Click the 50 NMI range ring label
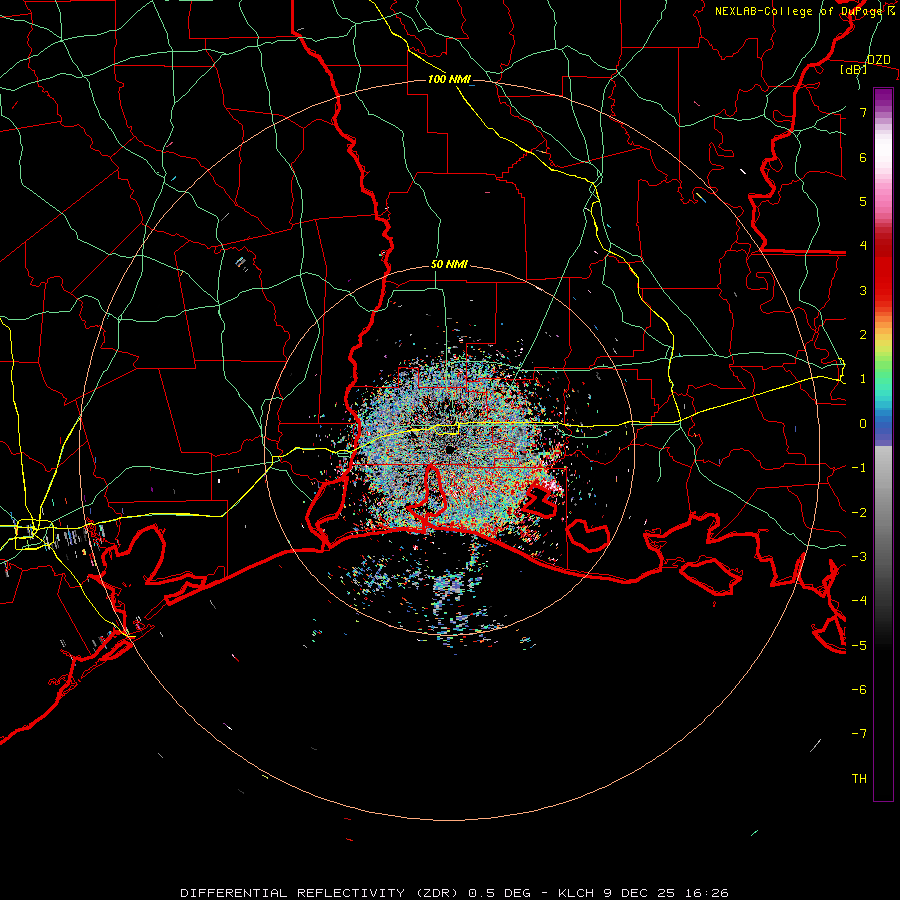 [x=449, y=265]
